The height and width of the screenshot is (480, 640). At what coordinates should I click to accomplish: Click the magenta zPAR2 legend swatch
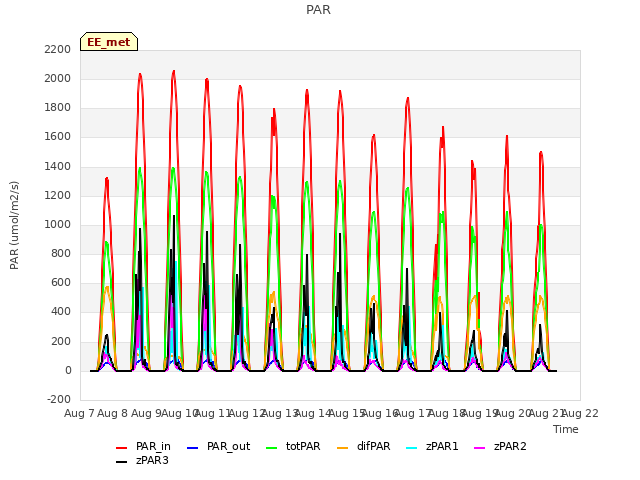click(x=480, y=448)
